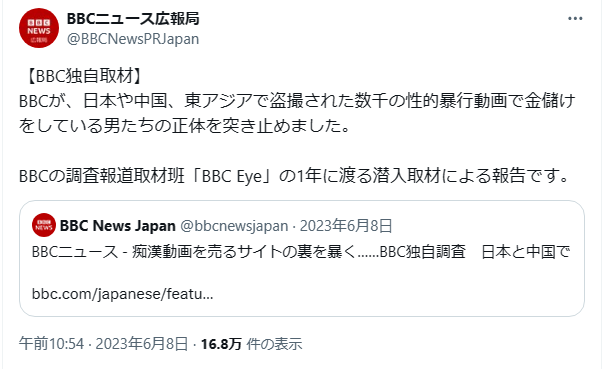This screenshot has height=369, width=612.
Task: Click the small BBC News Japan avatar
Action: [x=44, y=225]
